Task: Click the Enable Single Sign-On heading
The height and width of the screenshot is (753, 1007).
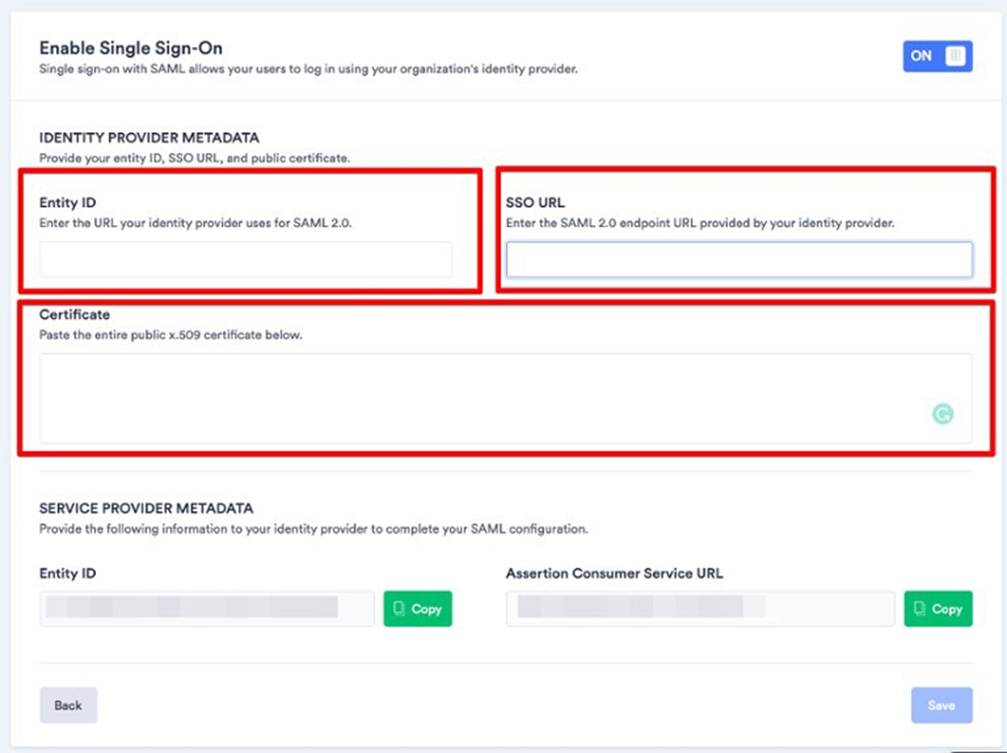Action: click(x=131, y=48)
